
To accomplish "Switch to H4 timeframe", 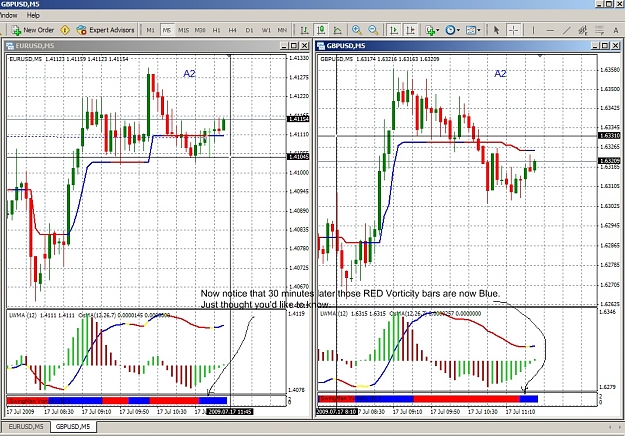I will tap(233, 30).
